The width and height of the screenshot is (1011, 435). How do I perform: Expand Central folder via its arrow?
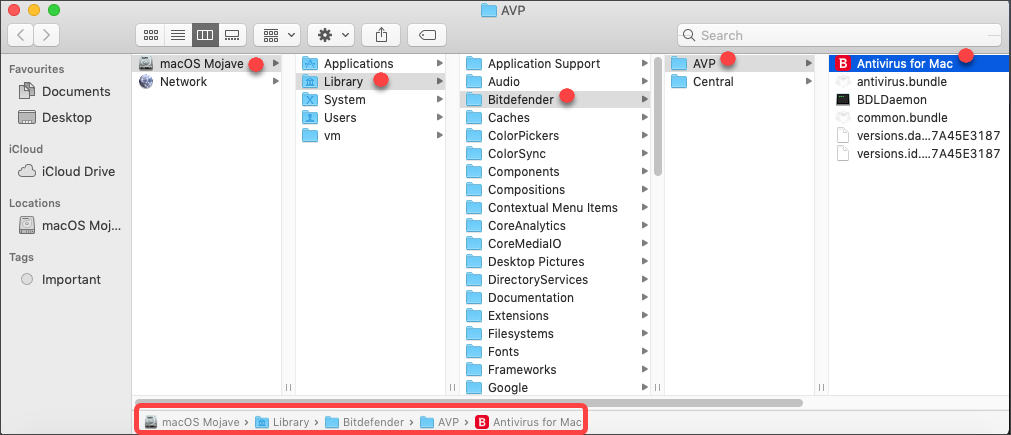tap(809, 81)
